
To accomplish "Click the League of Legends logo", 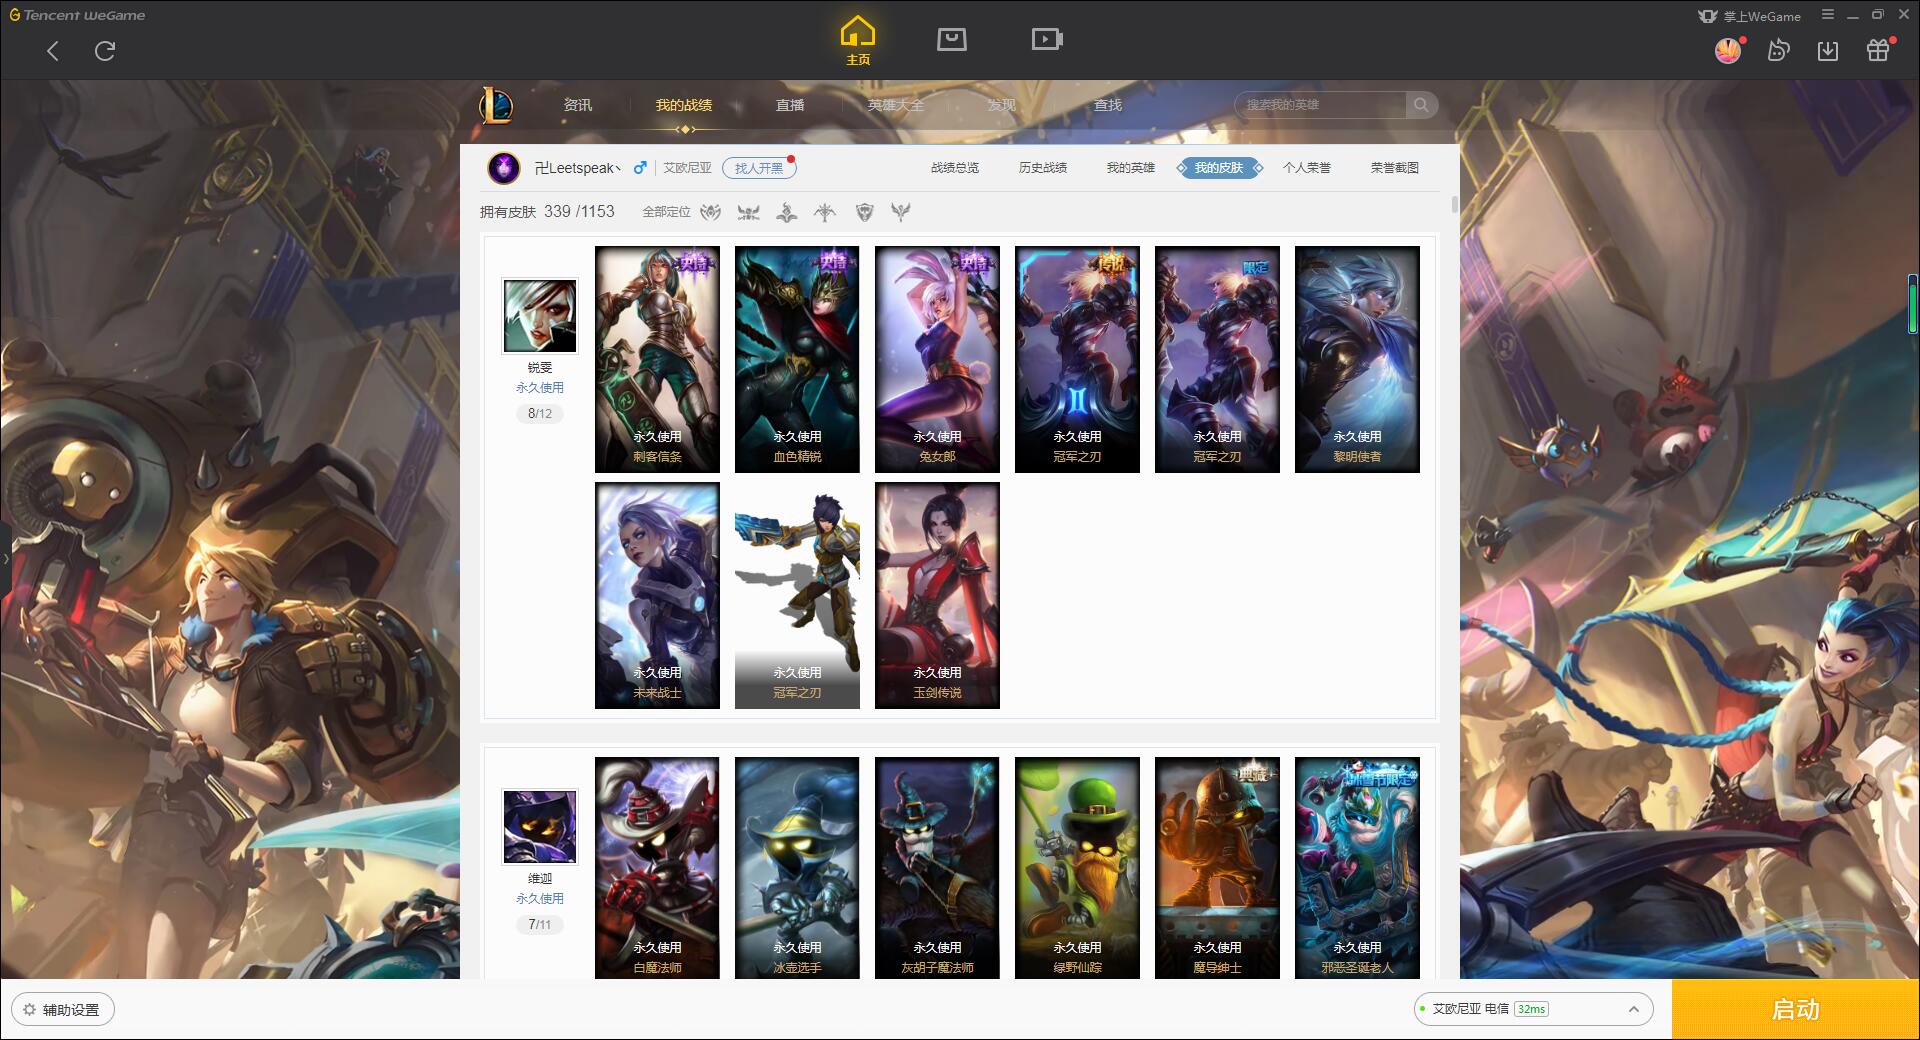I will (497, 105).
